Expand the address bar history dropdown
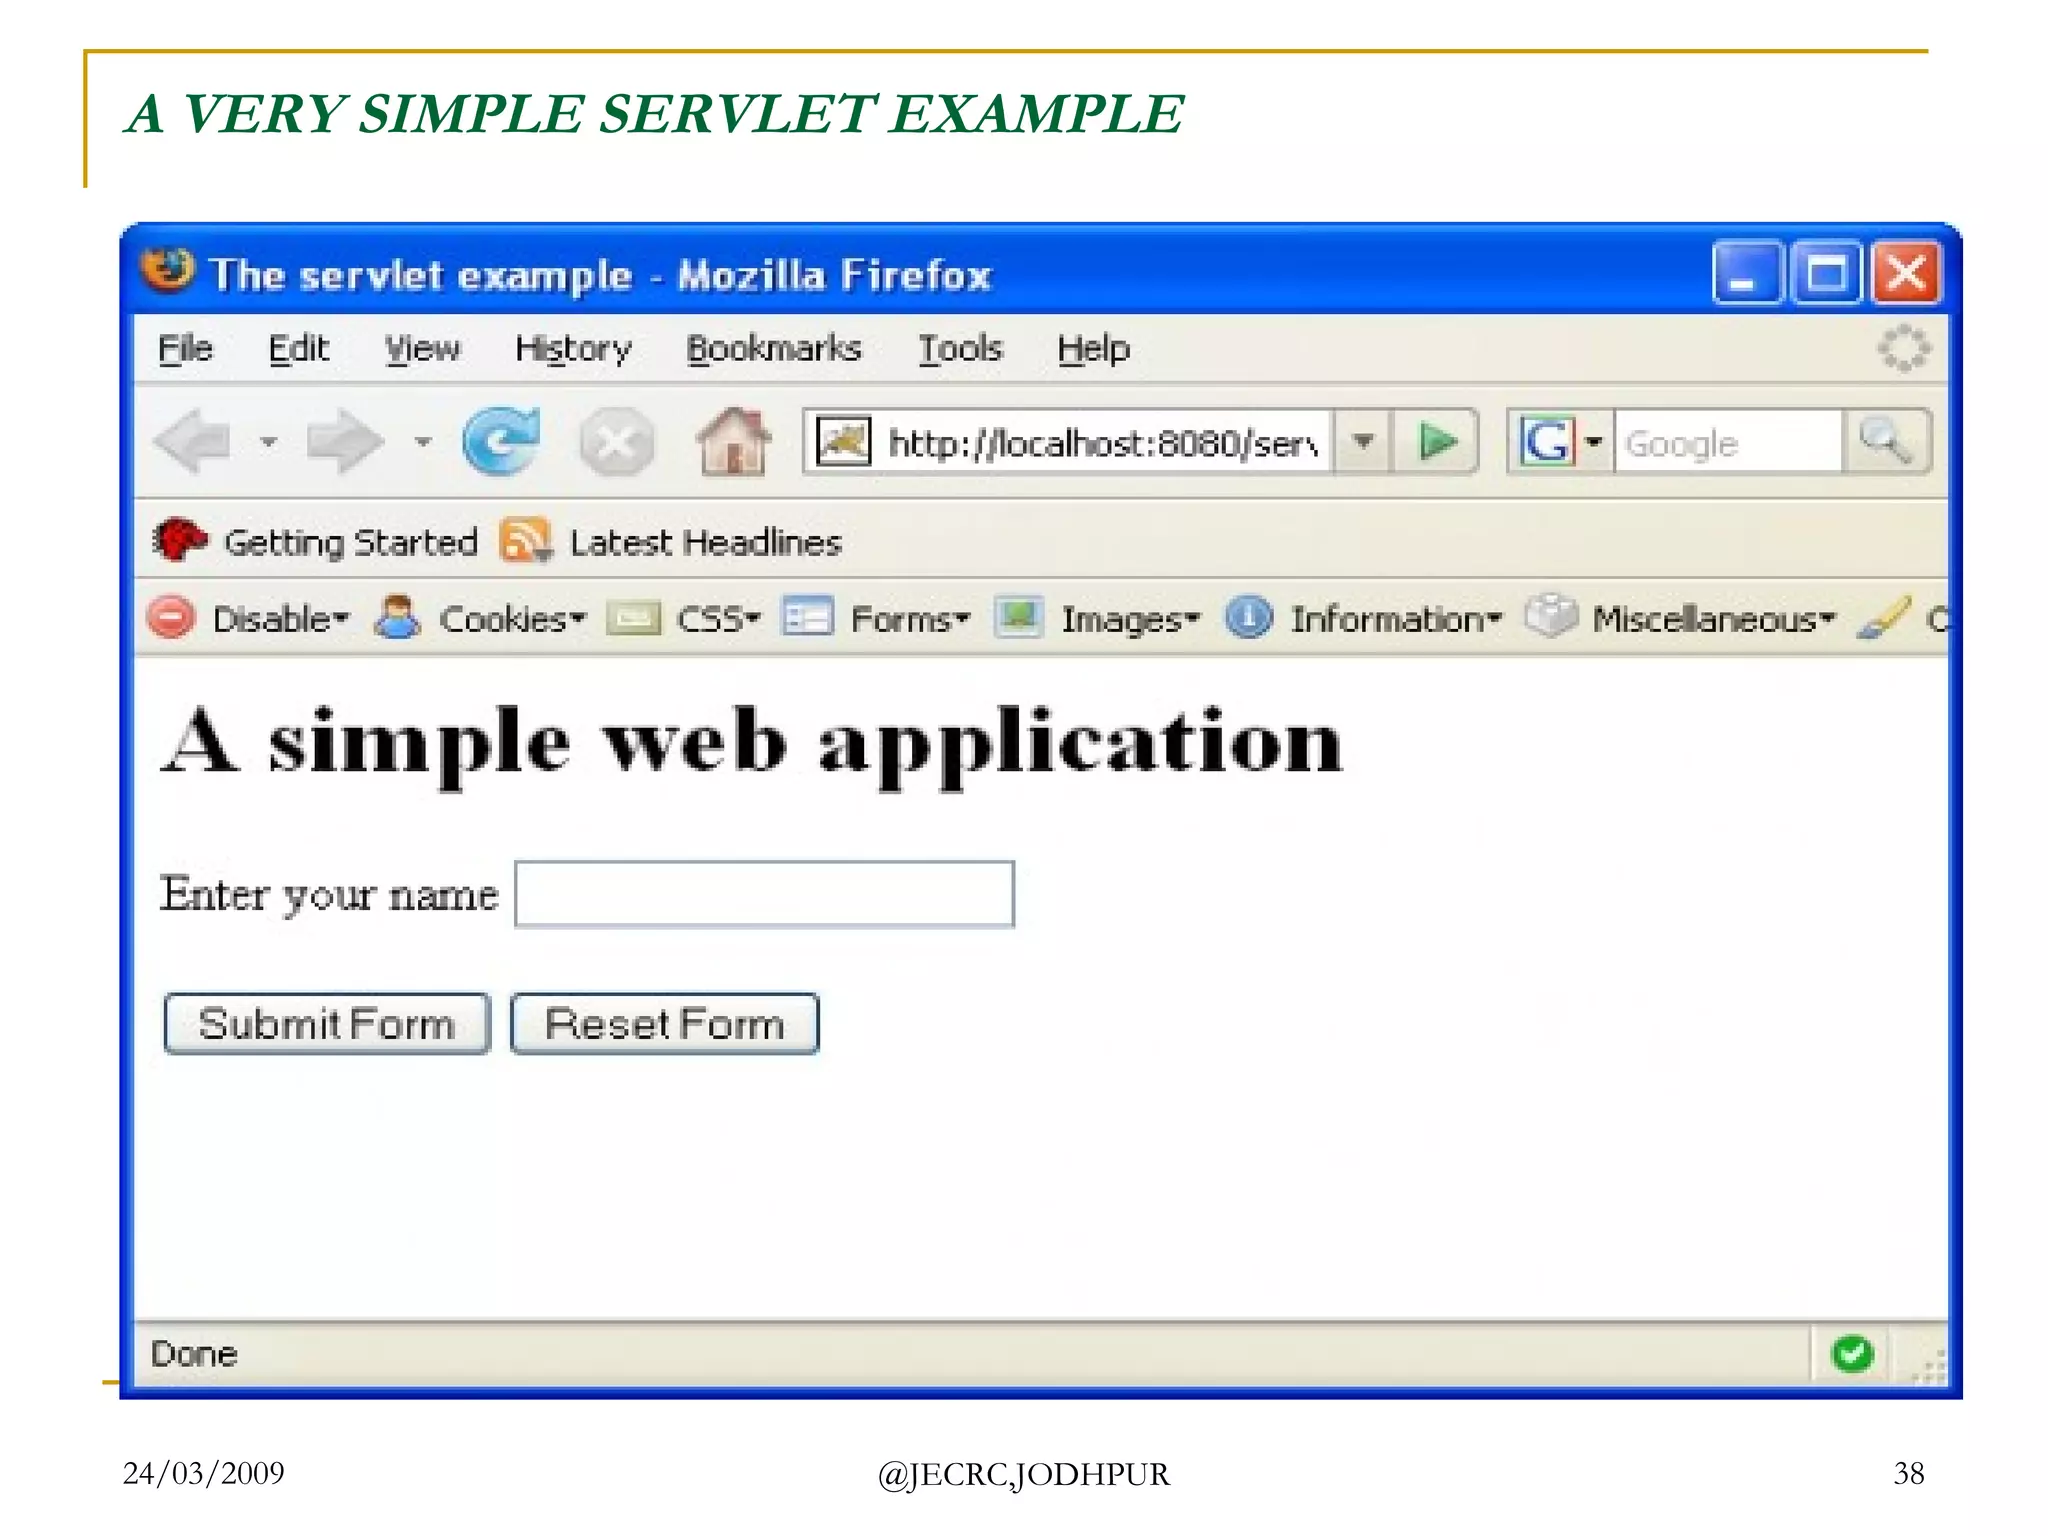Screen dimensions: 2048x1536 (1363, 441)
